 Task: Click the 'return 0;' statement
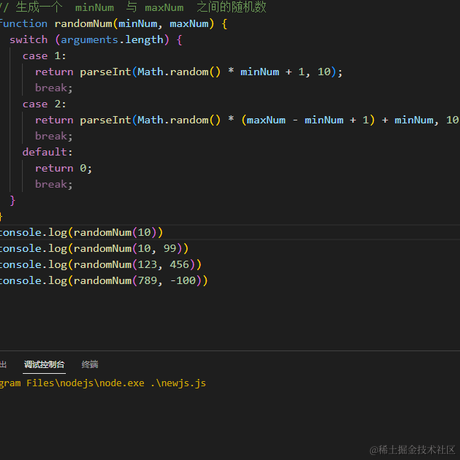63,168
